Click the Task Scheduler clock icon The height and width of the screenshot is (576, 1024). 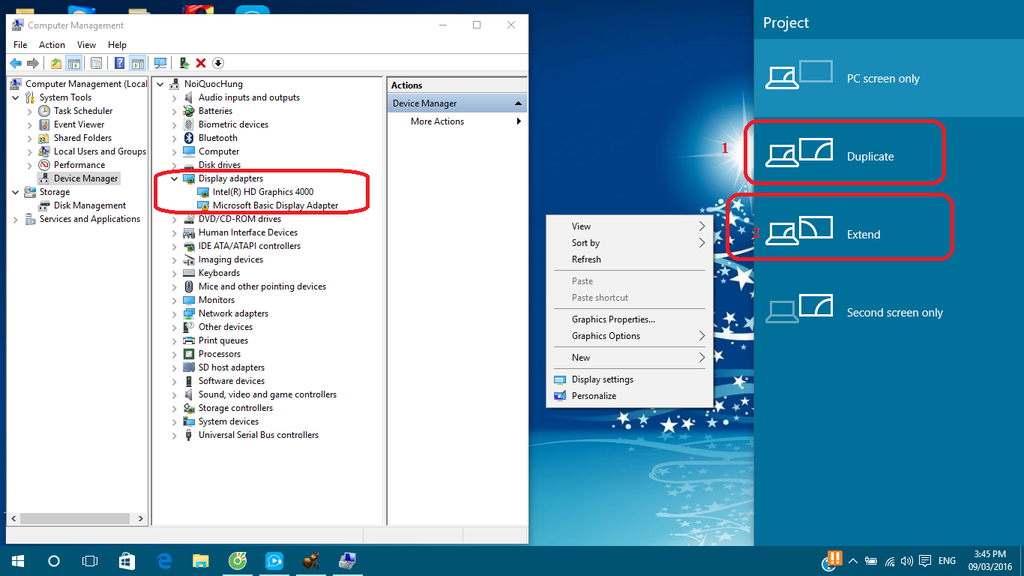44,111
